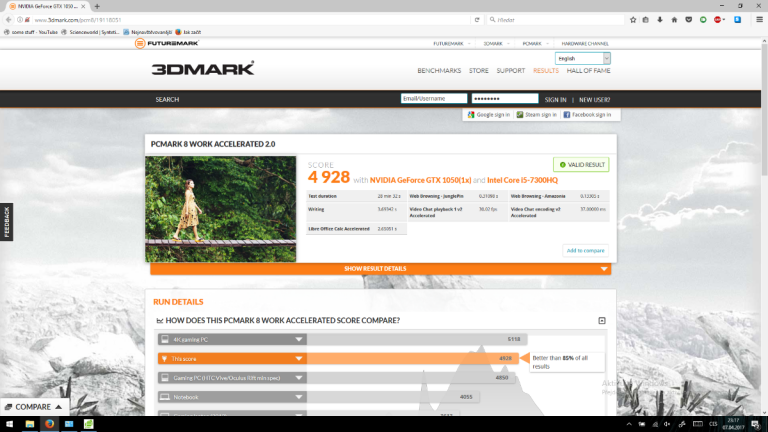The image size is (768, 432).
Task: Expand the 4K gaming PC dropdown
Action: pyautogui.click(x=298, y=339)
